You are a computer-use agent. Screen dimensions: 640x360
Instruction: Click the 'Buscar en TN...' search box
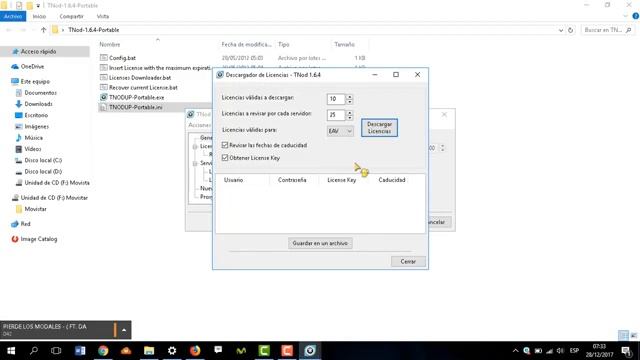click(608, 30)
